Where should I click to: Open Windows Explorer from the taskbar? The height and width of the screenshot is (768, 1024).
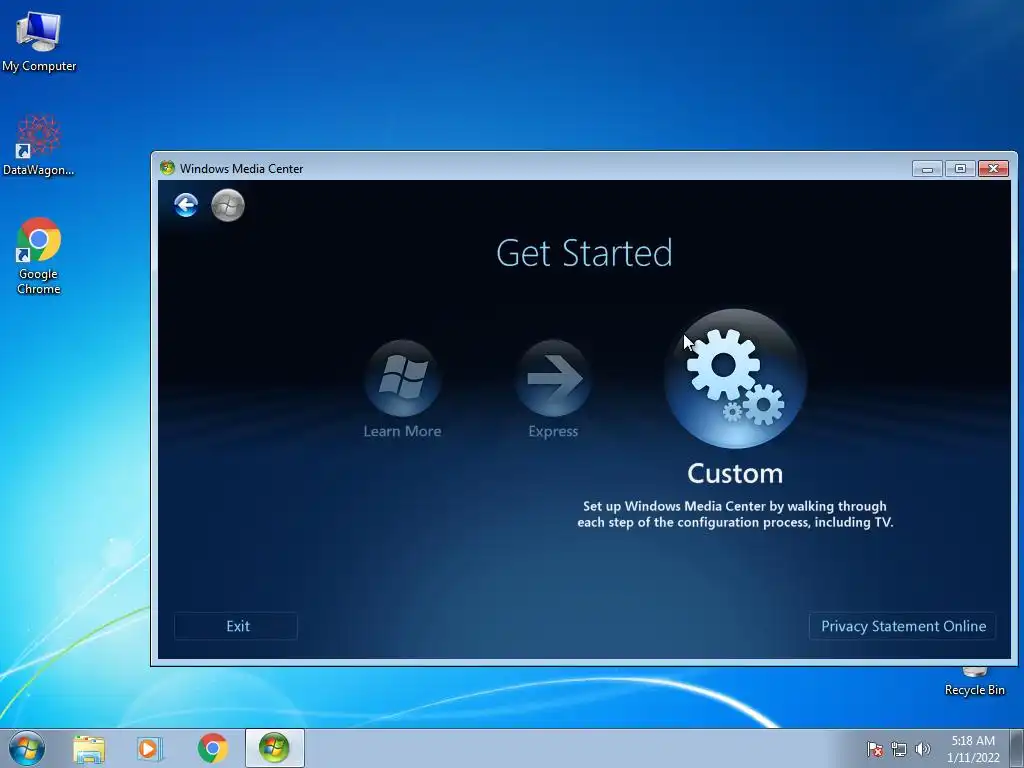click(x=89, y=748)
